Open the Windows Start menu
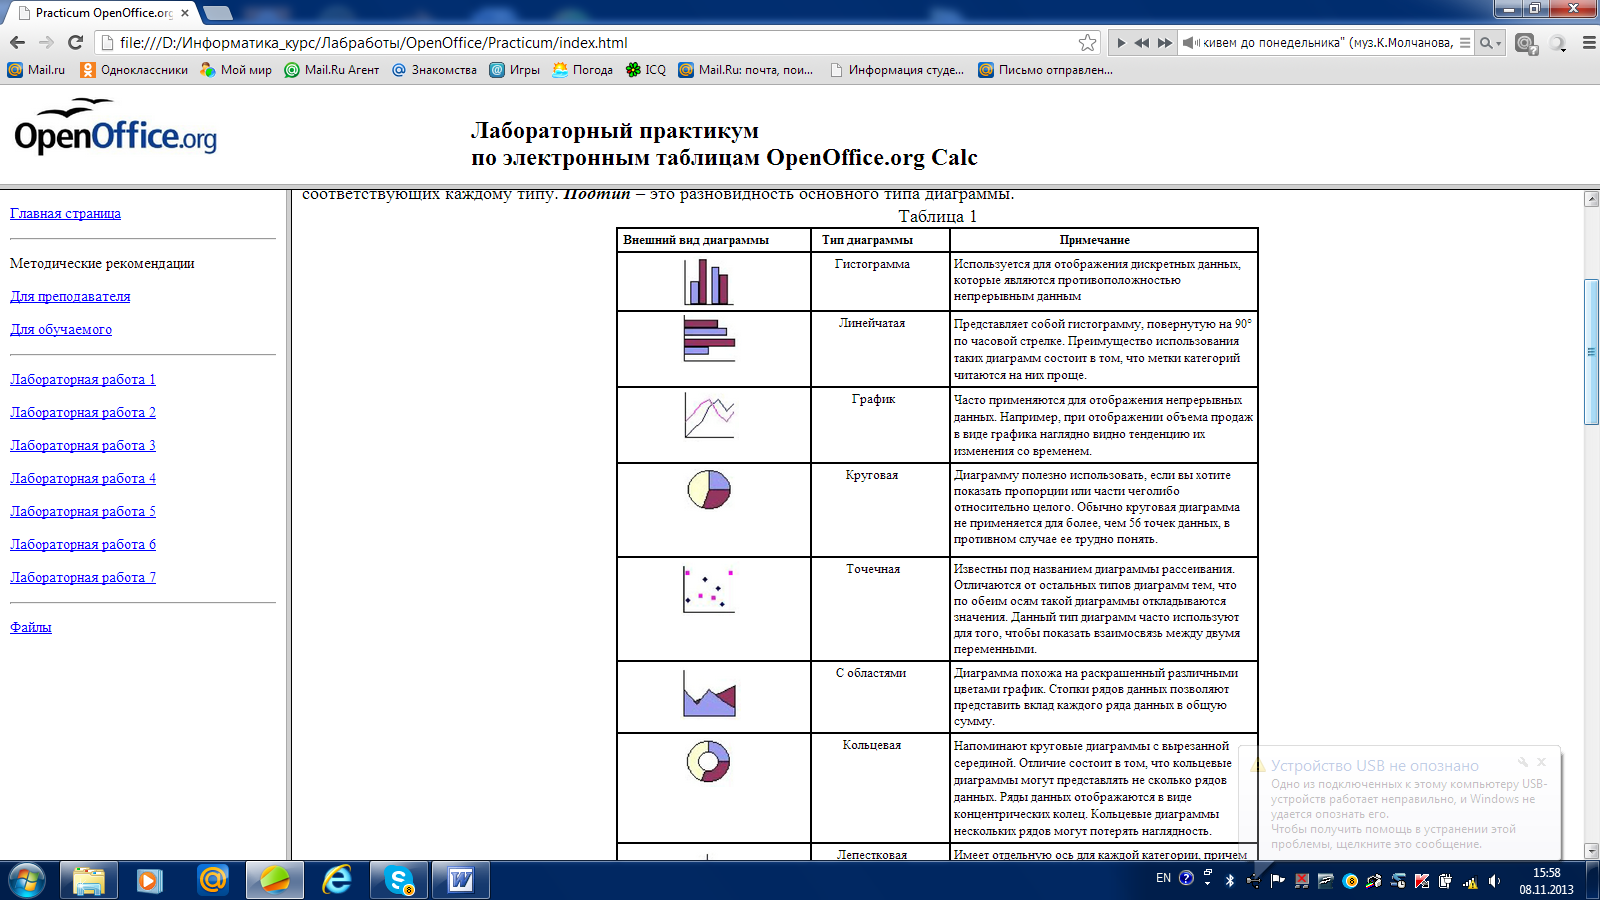Viewport: 1600px width, 900px height. [27, 880]
